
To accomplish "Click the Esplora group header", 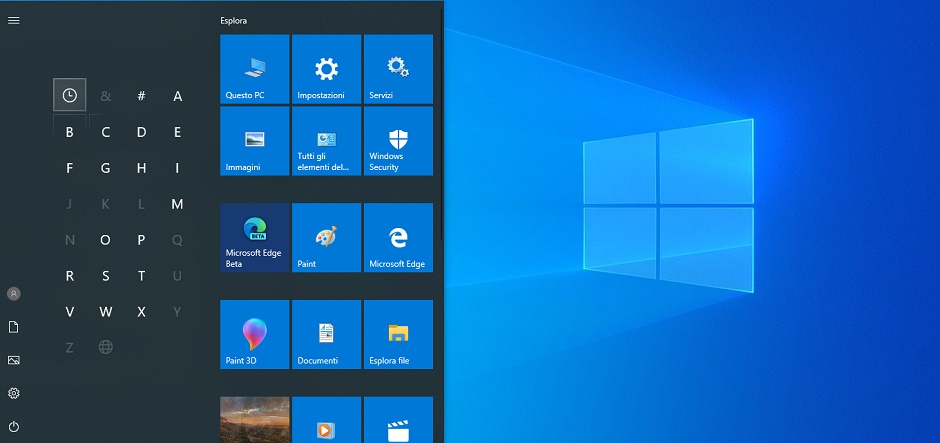I will 233,20.
